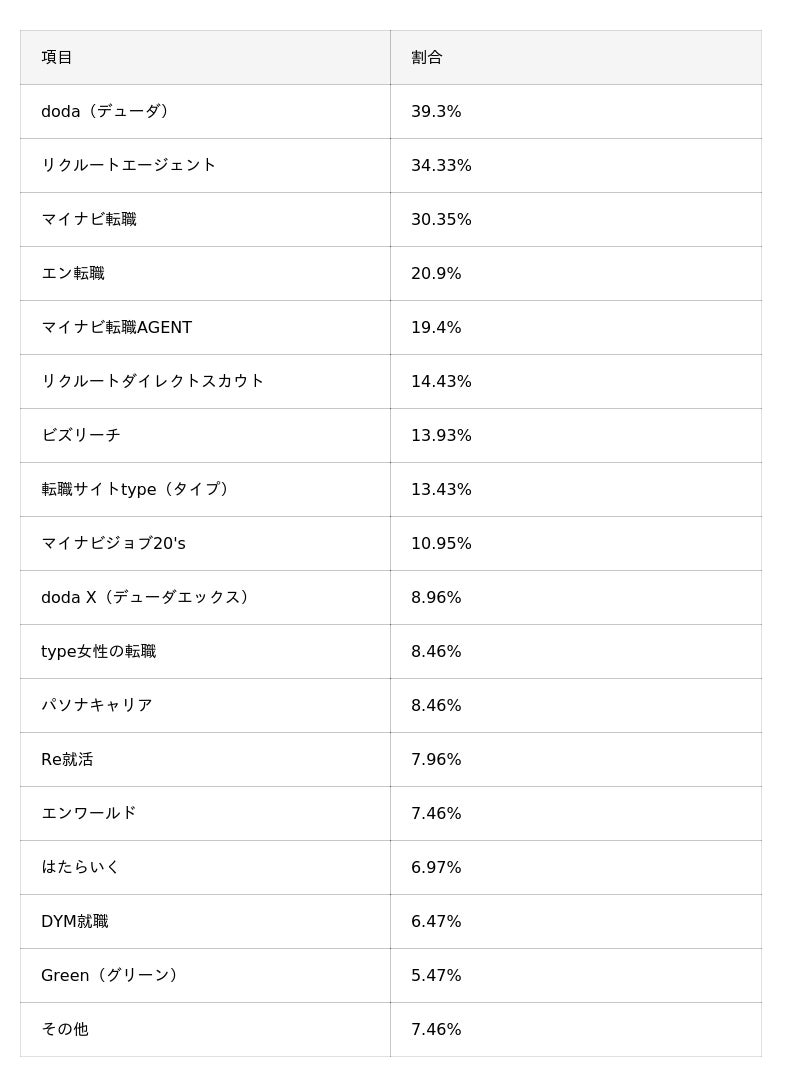Click the エンワールド table entry
Image resolution: width=800 pixels, height=1087 pixels.
(x=89, y=814)
